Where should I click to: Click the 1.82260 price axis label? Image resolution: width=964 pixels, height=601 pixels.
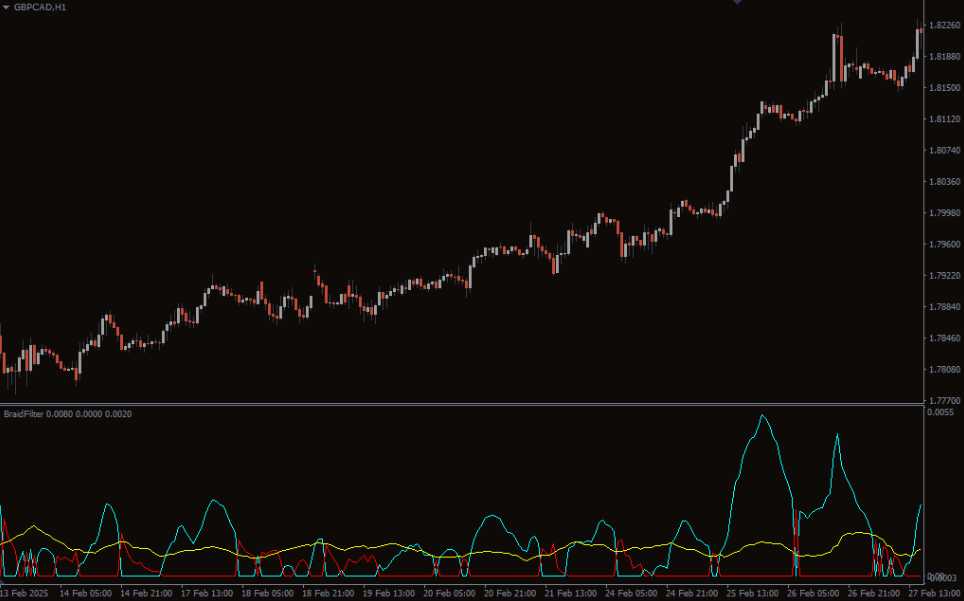point(943,25)
